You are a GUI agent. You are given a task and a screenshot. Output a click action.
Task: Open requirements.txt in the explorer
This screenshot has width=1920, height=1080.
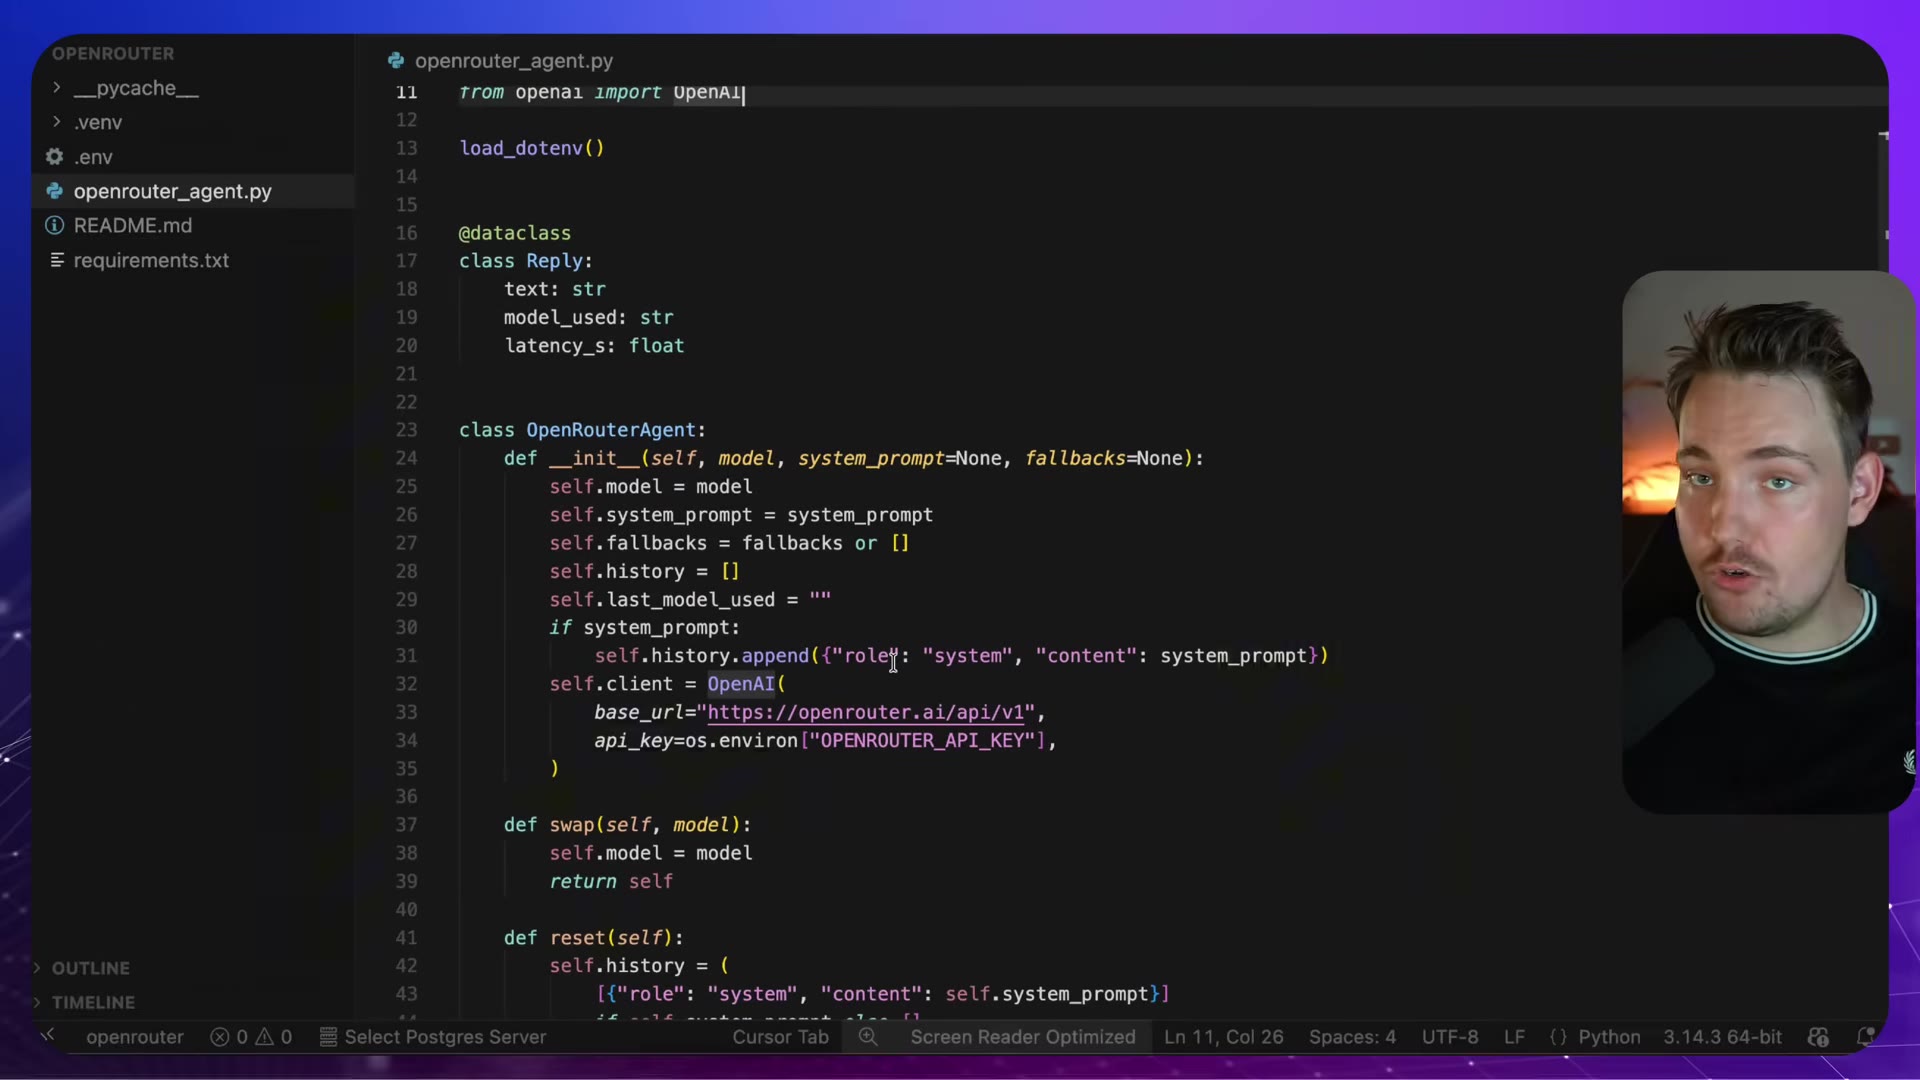pyautogui.click(x=151, y=260)
